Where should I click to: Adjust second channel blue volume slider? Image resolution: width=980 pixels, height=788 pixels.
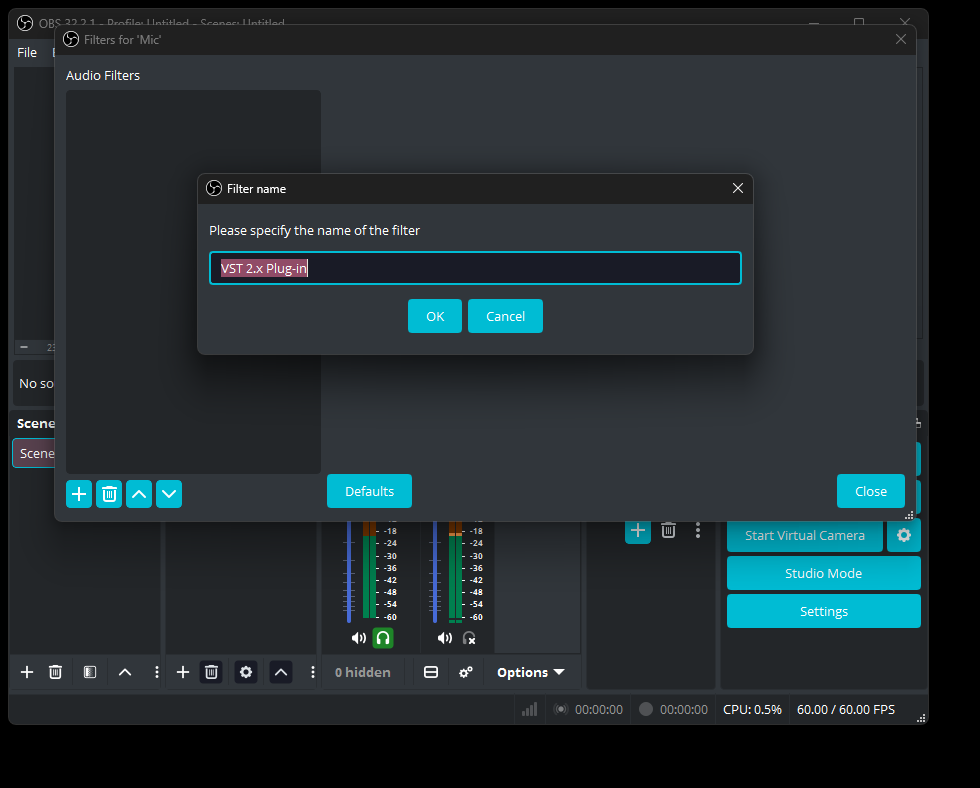[435, 572]
